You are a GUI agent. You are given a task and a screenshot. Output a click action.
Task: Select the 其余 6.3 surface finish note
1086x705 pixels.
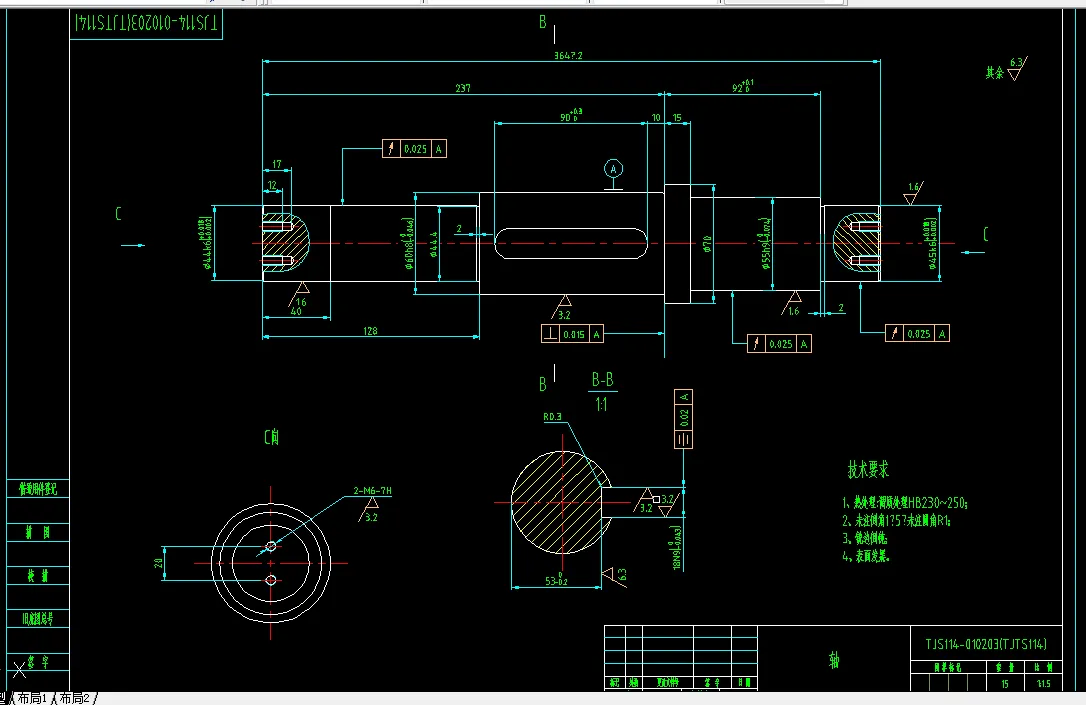(x=1006, y=69)
